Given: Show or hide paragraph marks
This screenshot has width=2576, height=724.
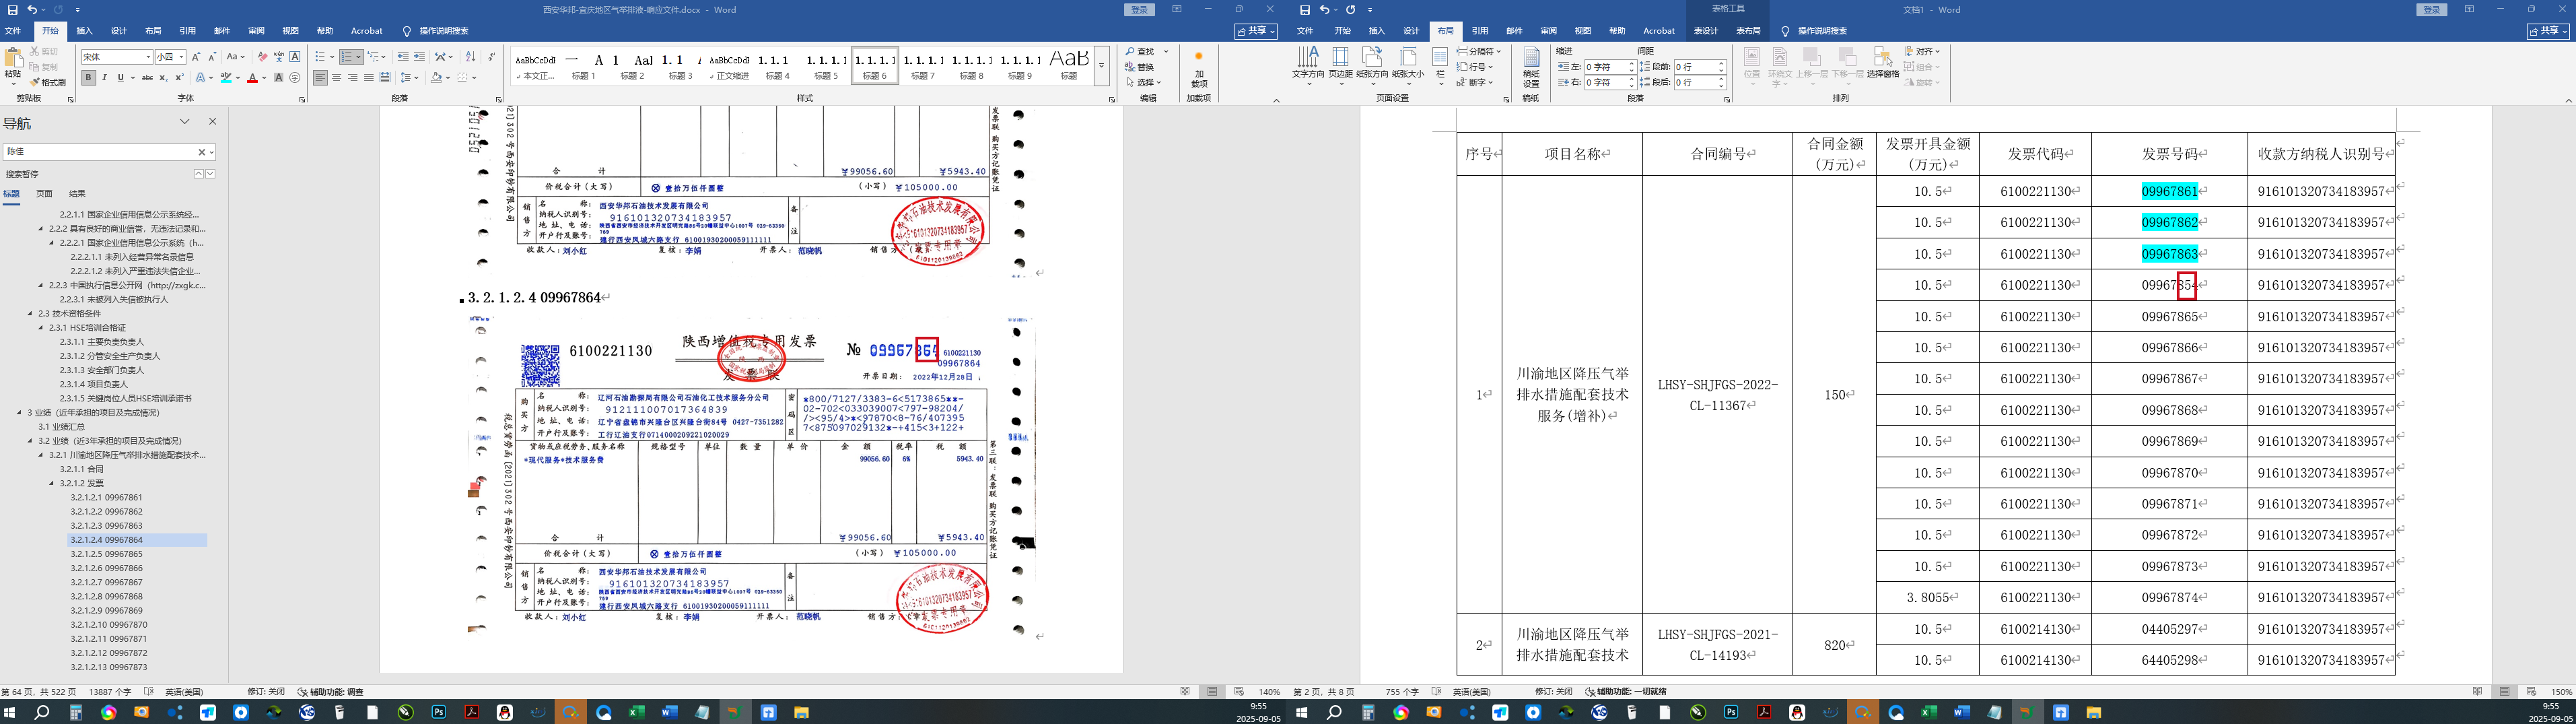Looking at the screenshot, I should tap(490, 57).
